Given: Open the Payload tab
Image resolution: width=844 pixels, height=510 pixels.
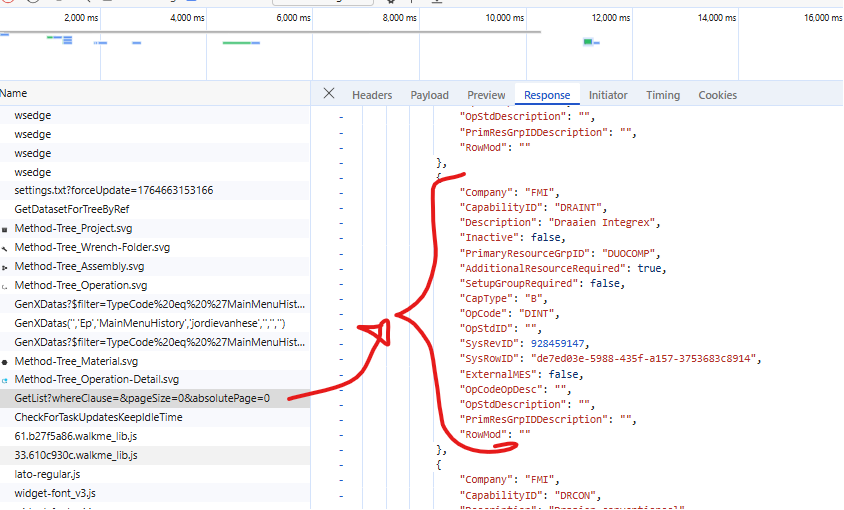Looking at the screenshot, I should 429,95.
